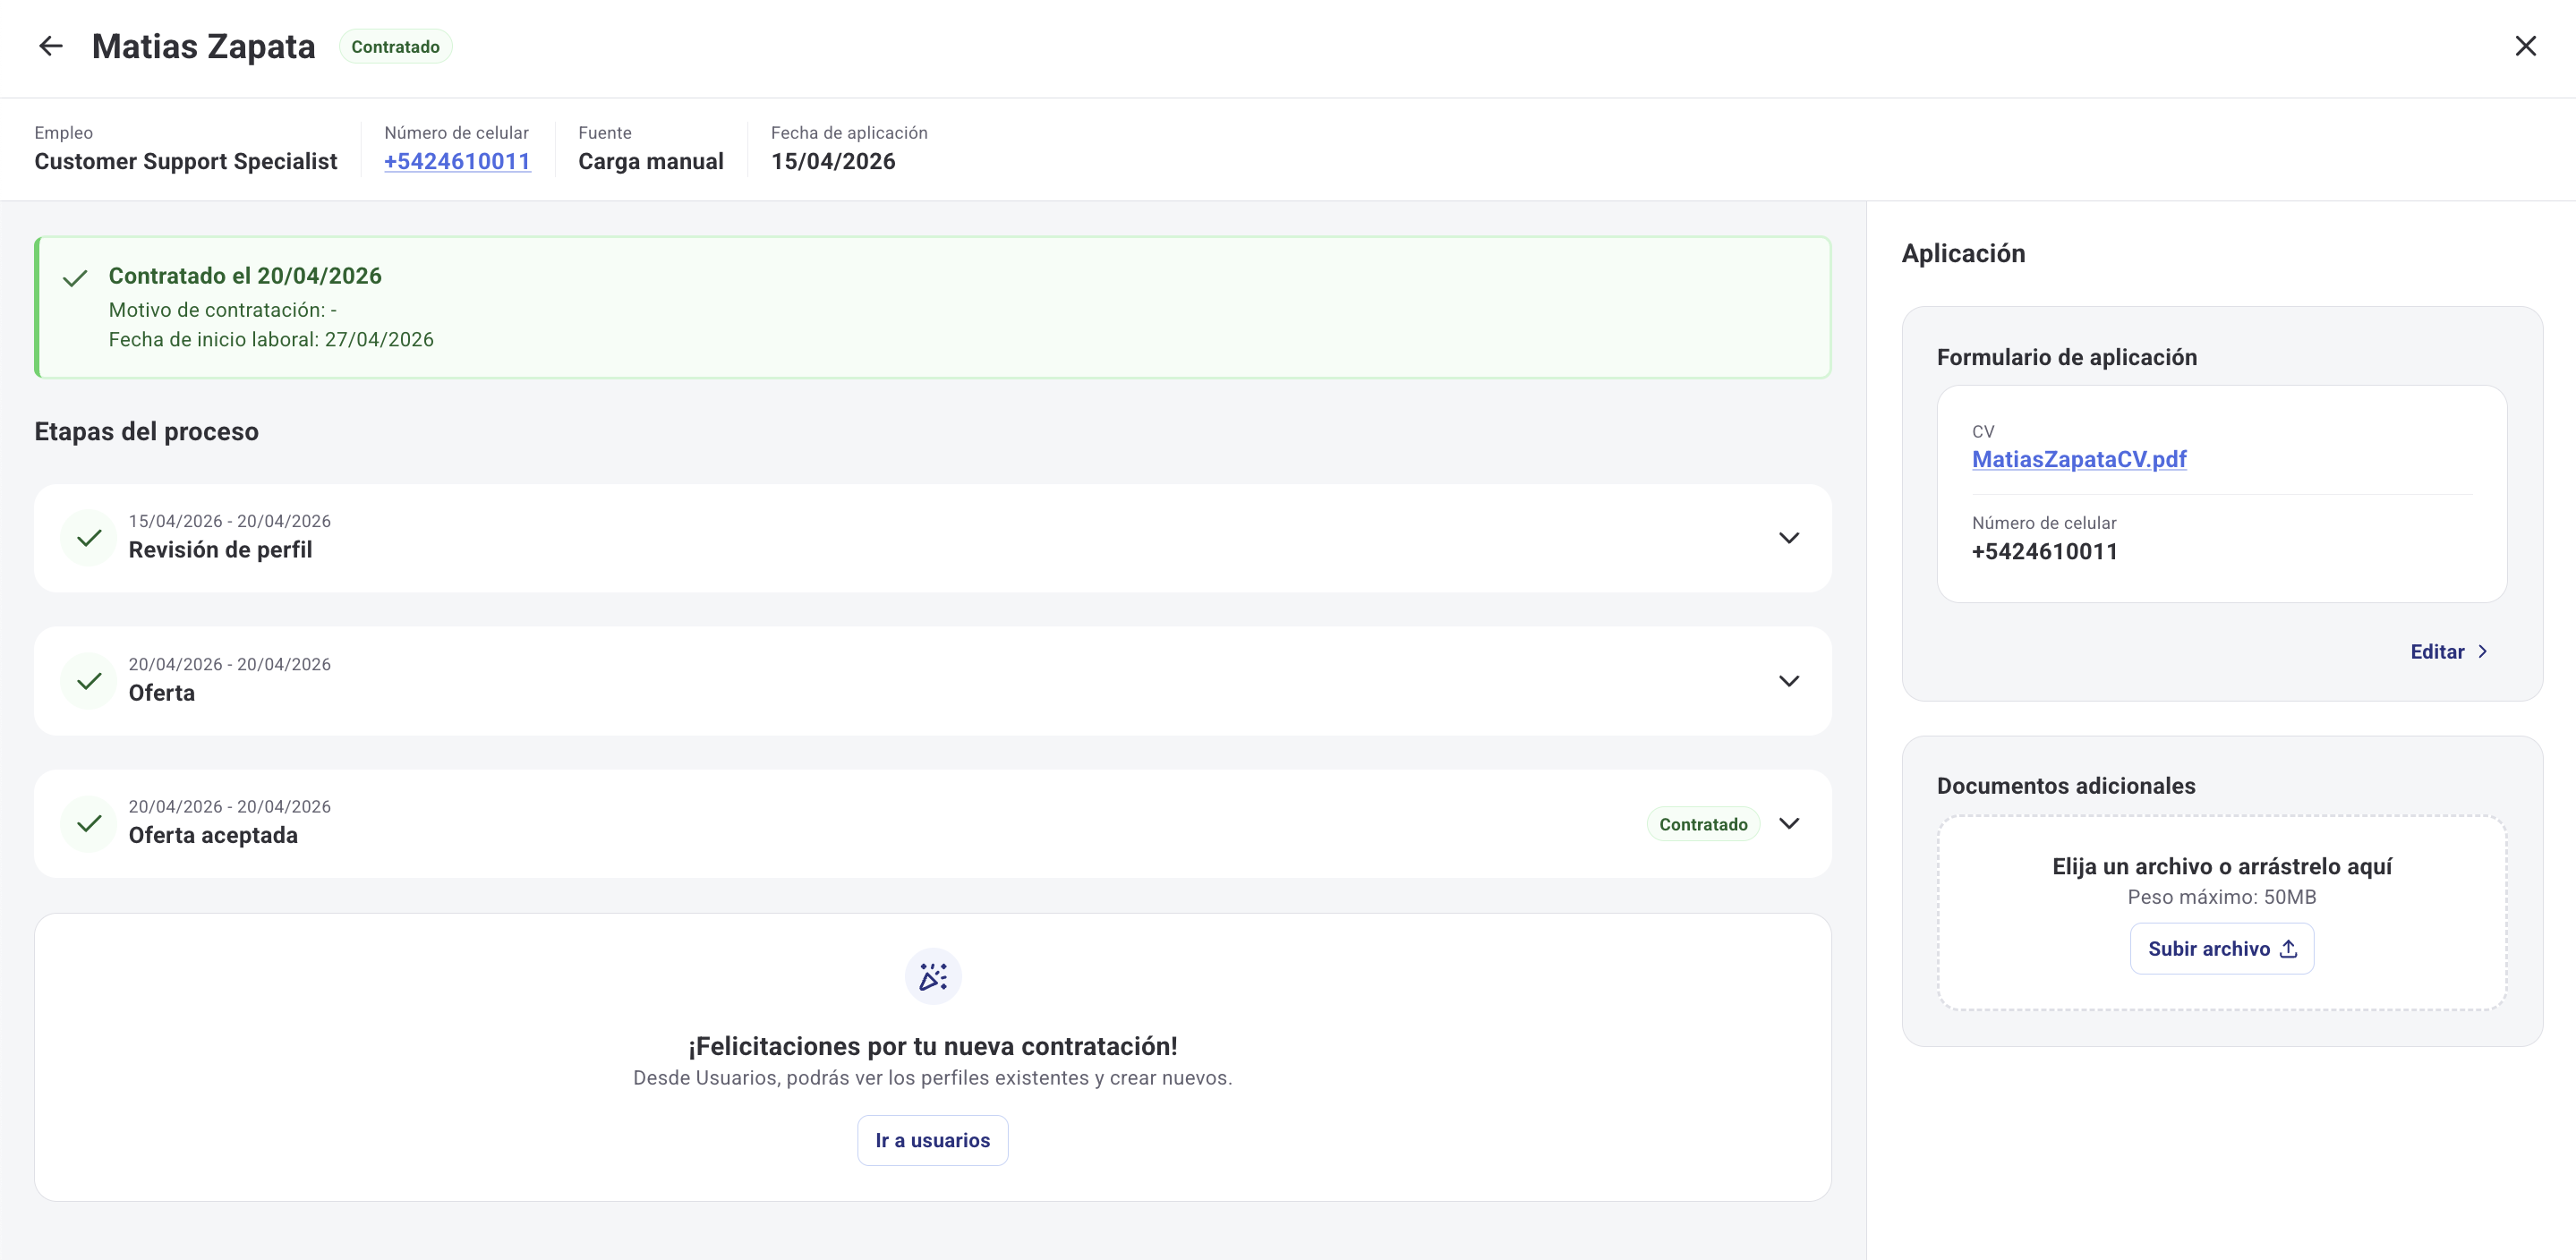This screenshot has height=1260, width=2576.
Task: Click the arrow icon next to Editar
Action: click(2482, 652)
